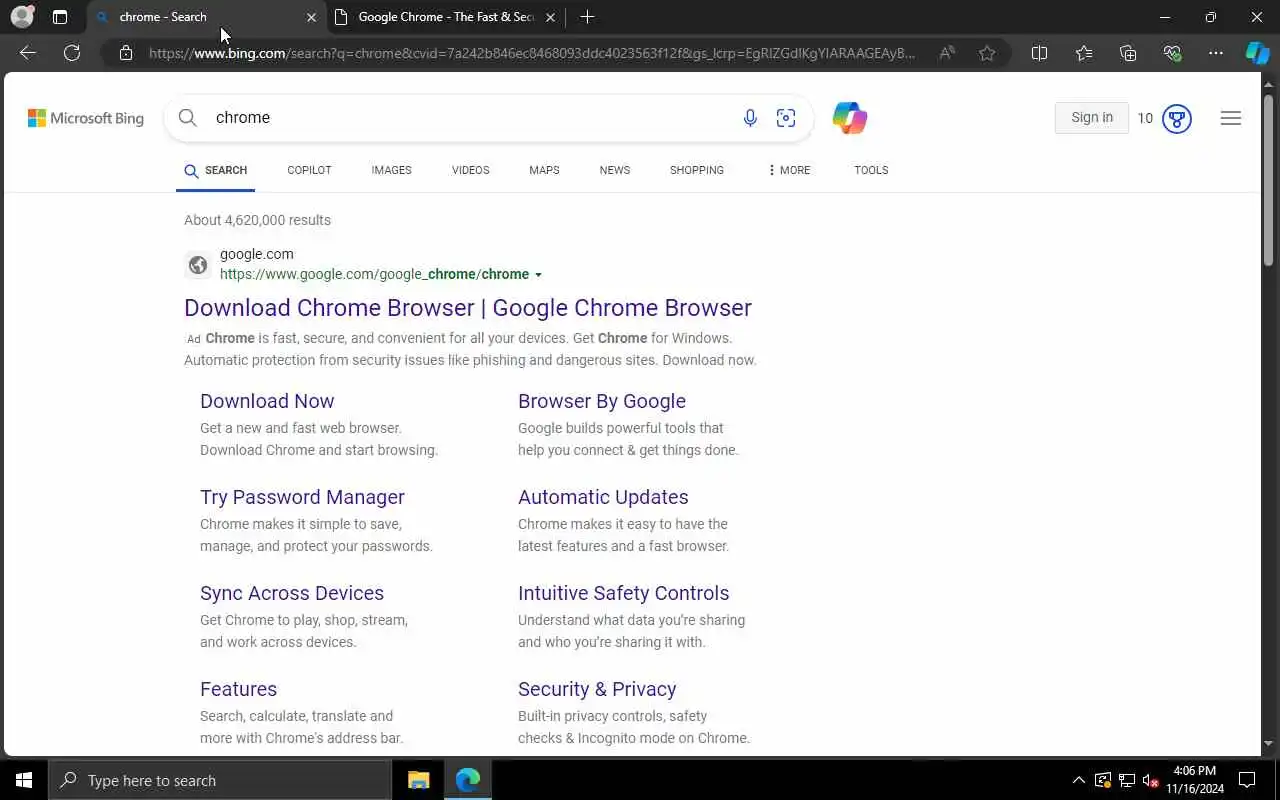Open the Browser essentials icon
1280x800 pixels.
coord(1172,53)
